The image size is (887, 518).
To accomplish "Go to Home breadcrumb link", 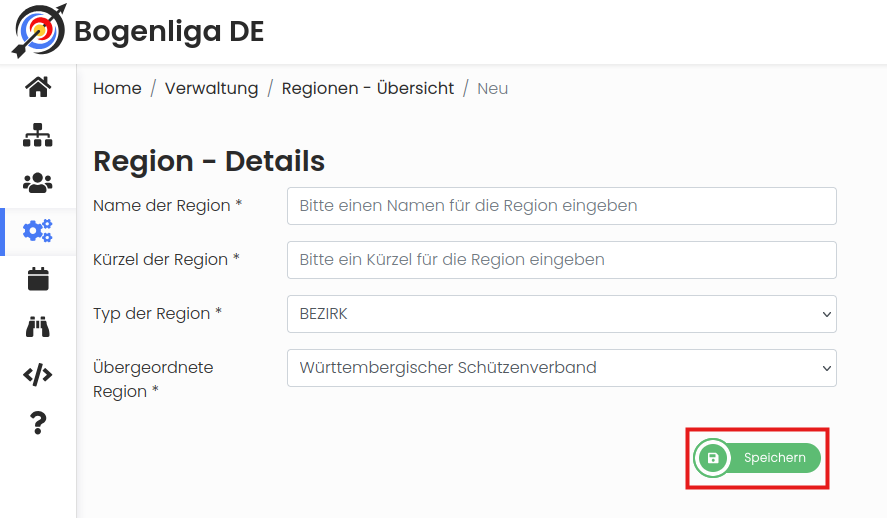I will tap(117, 89).
